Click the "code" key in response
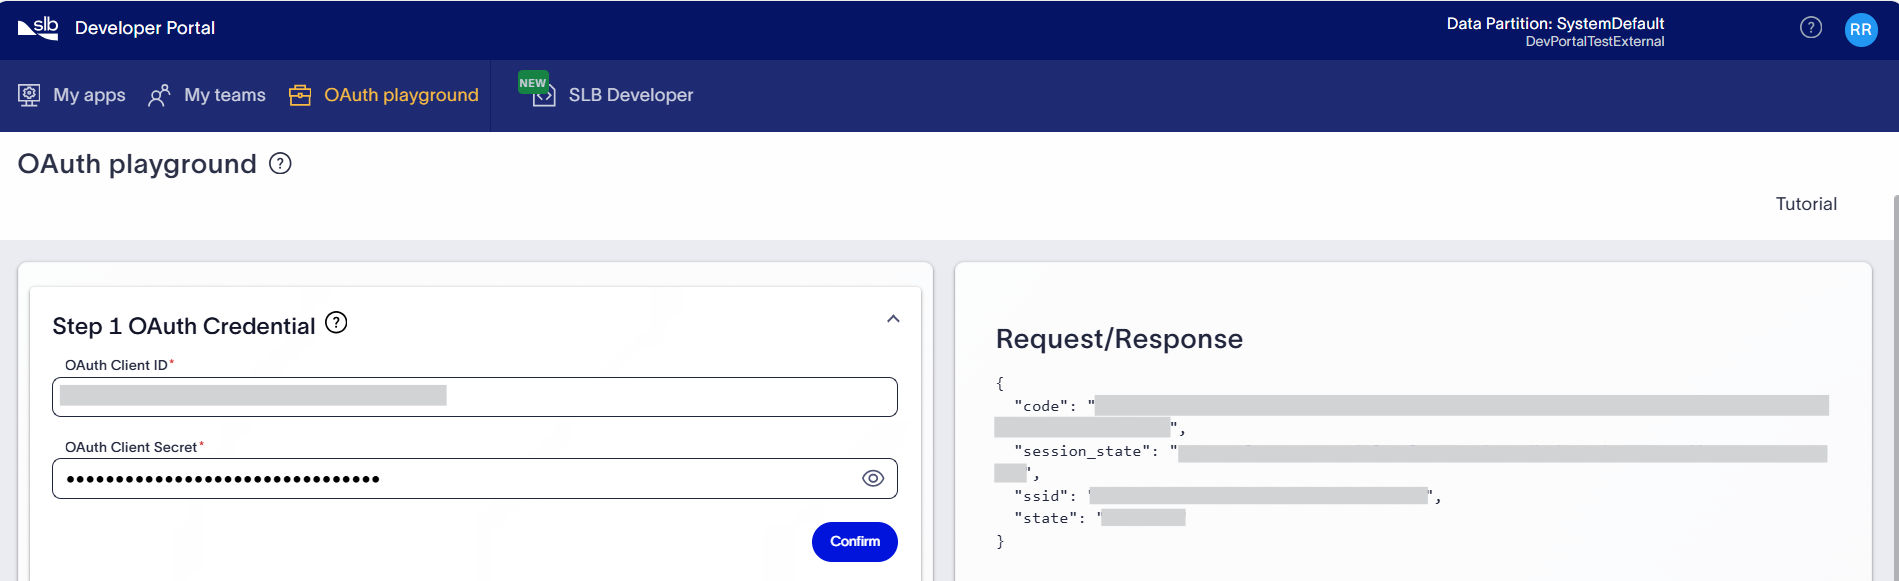 coord(1041,406)
